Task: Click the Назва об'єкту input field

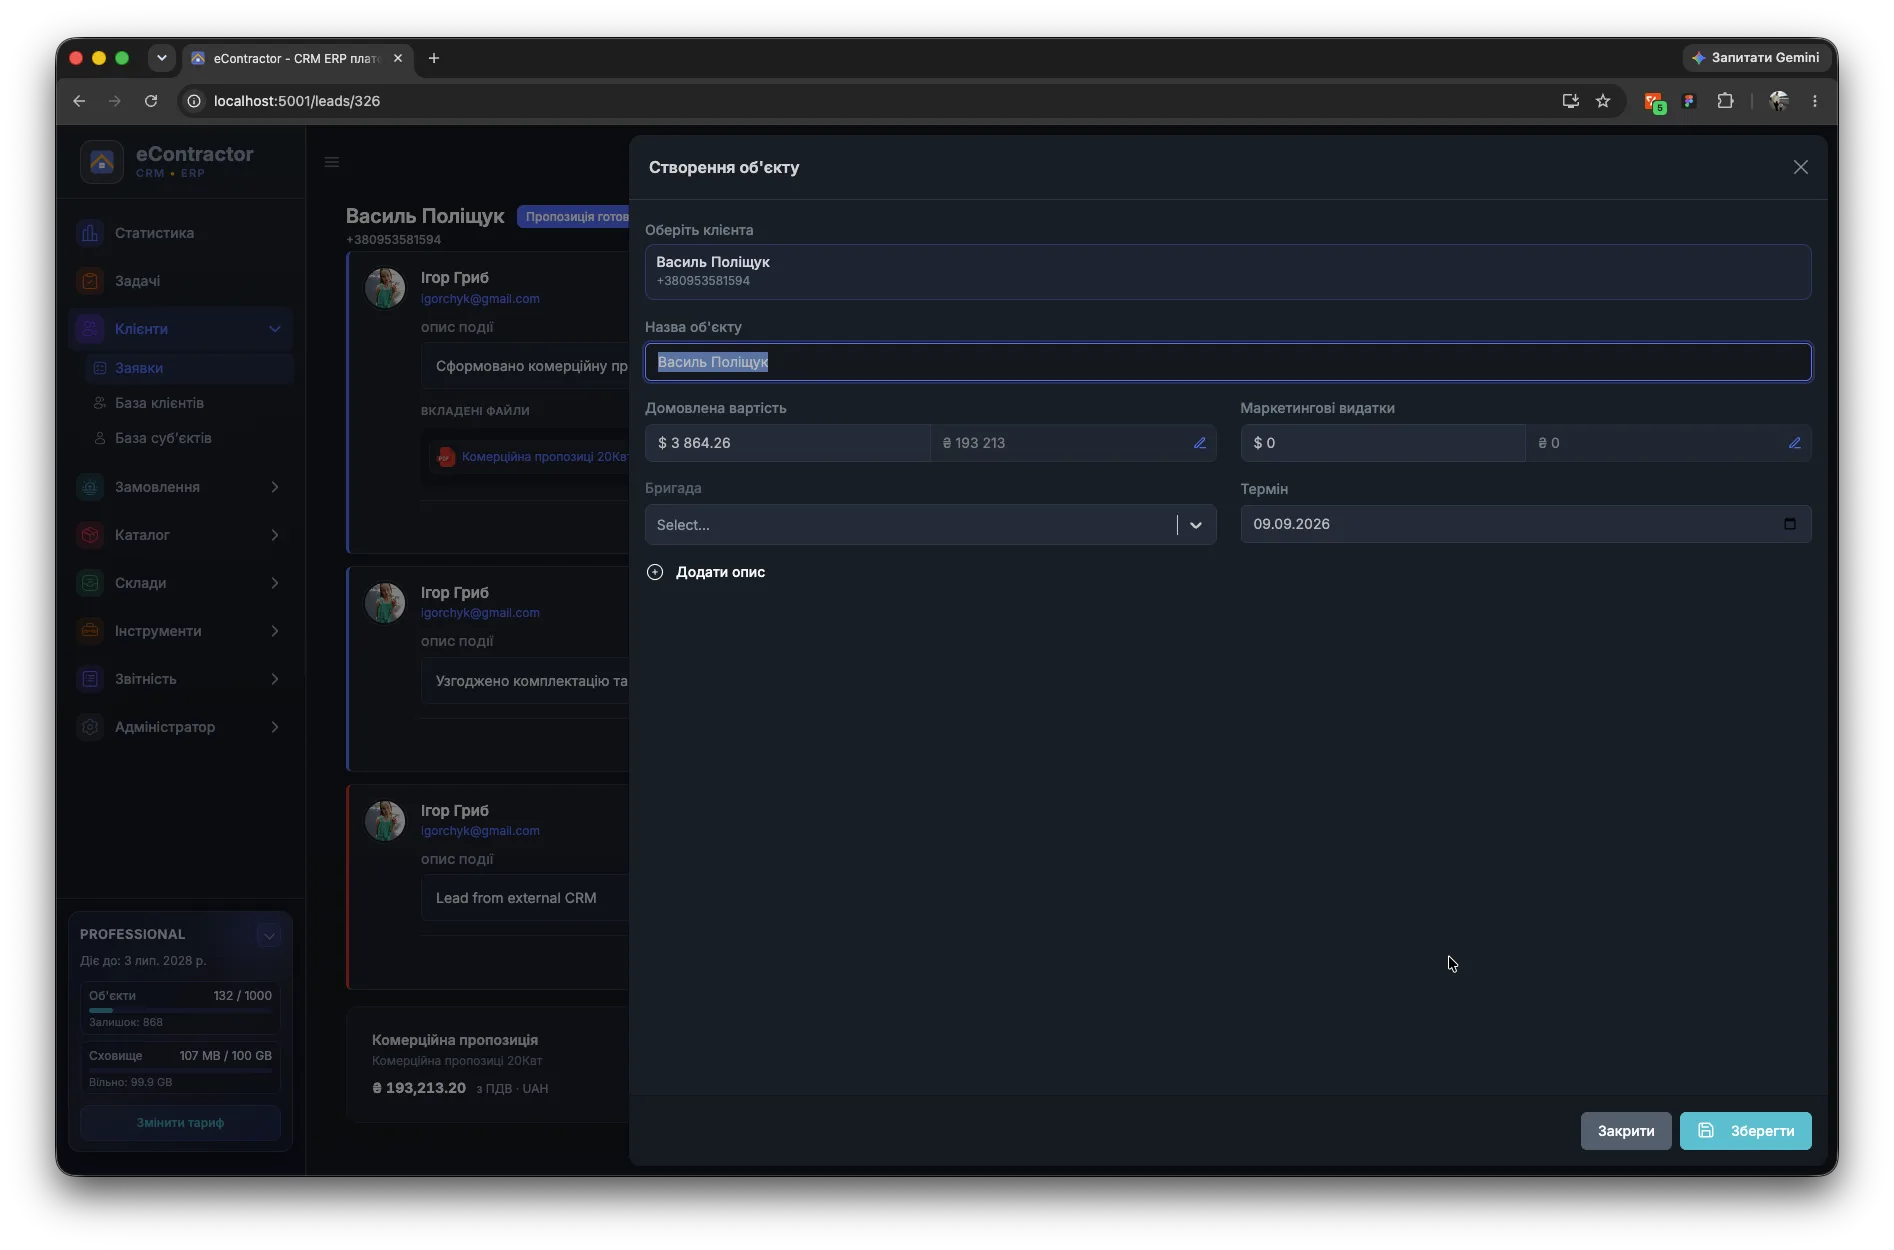Action: coord(1227,362)
